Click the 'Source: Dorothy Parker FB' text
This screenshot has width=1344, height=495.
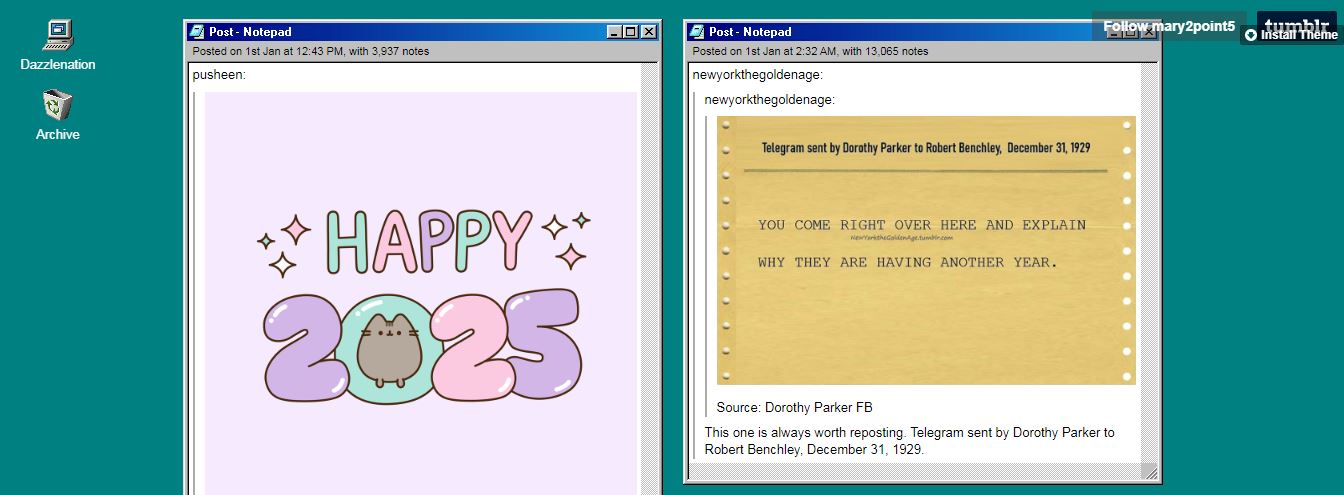click(794, 408)
